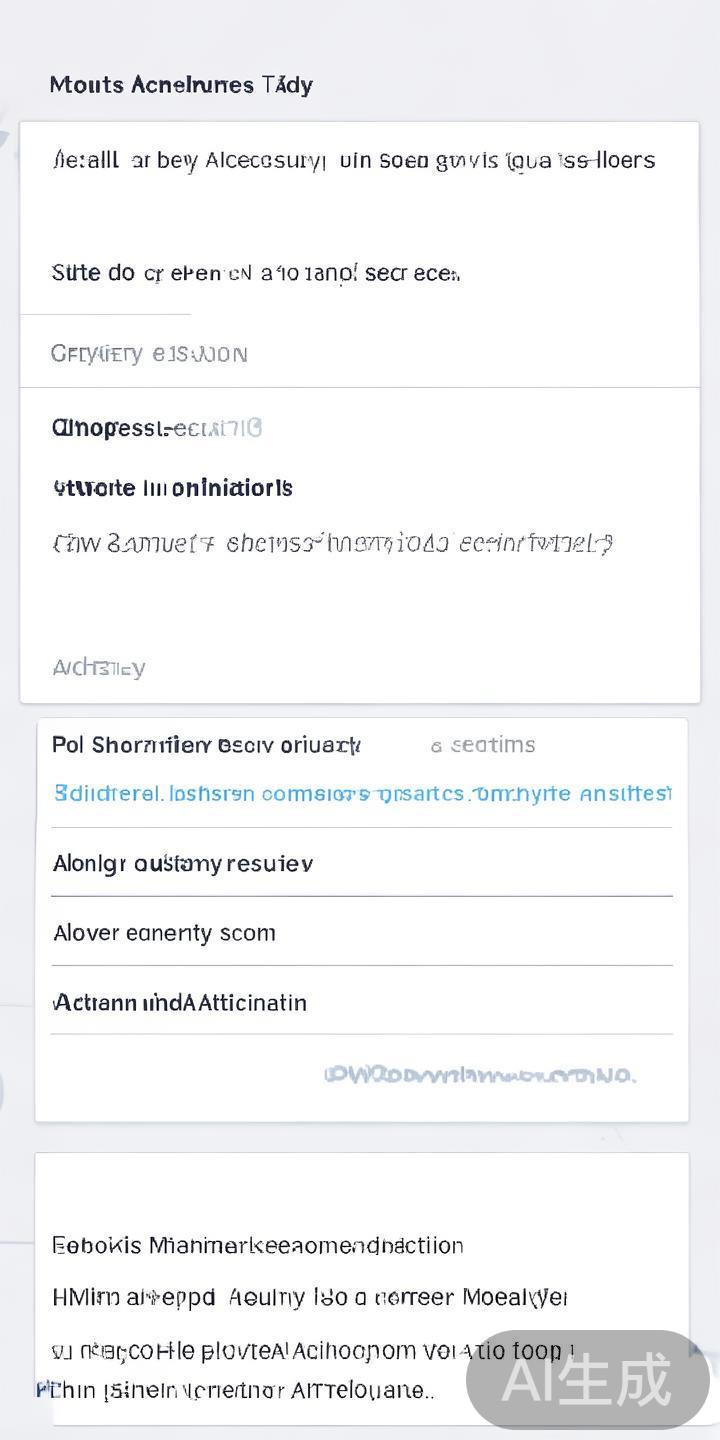Click the "Mouts Acnelrunes Tády" page title
720x1440 pixels.
tap(181, 85)
